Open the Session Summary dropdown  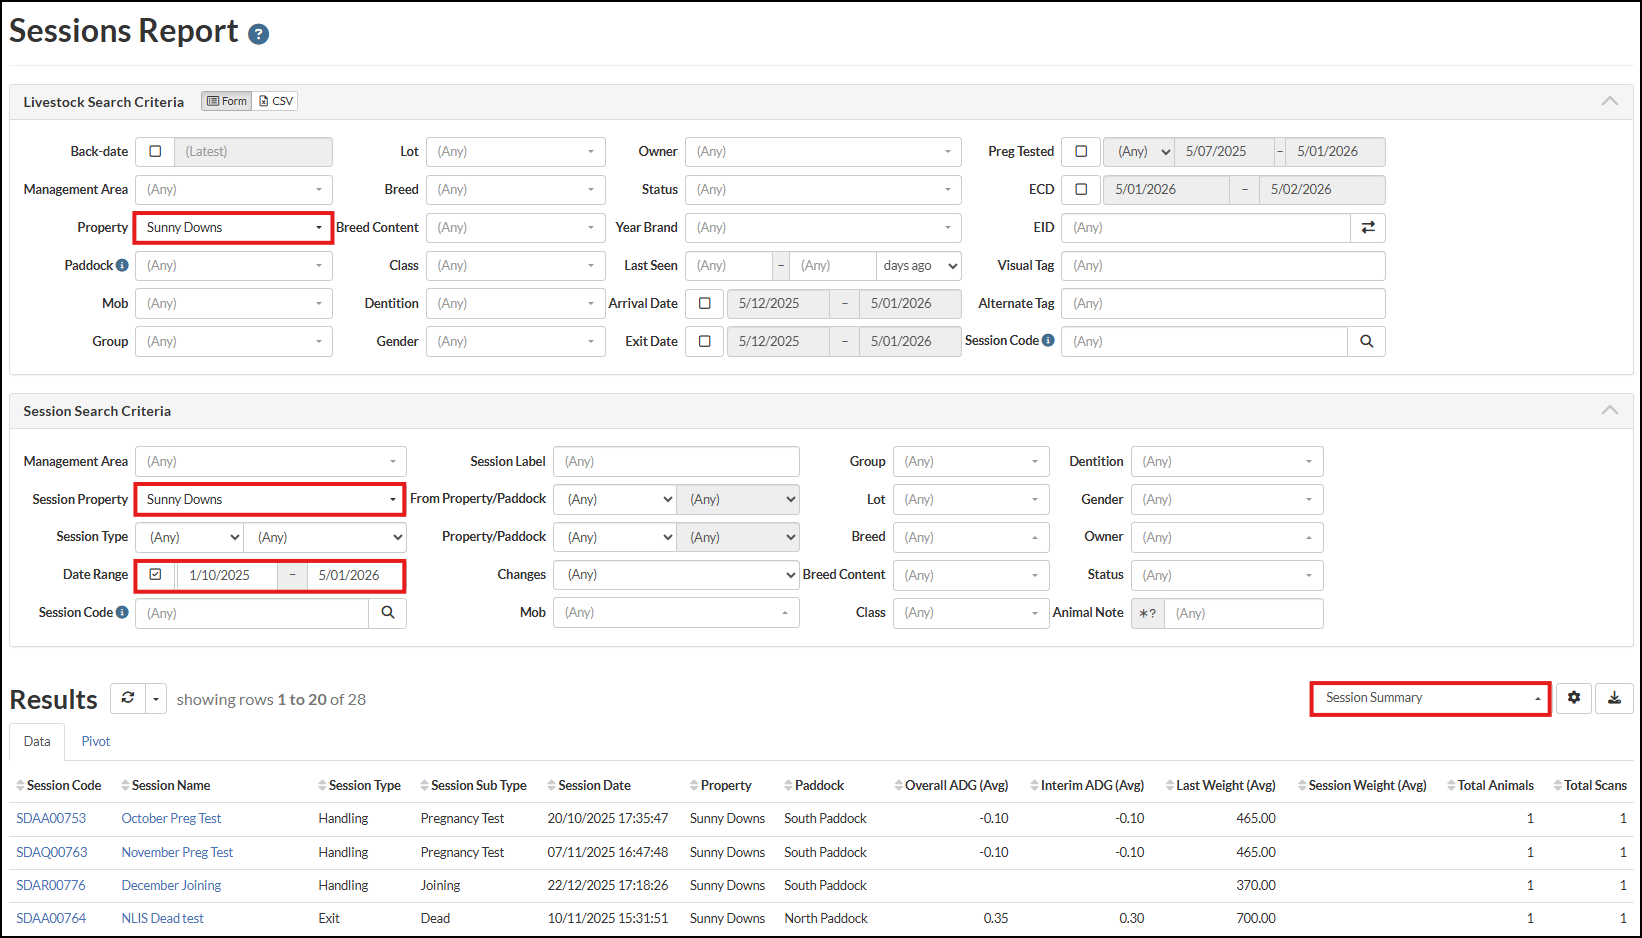(x=1430, y=698)
